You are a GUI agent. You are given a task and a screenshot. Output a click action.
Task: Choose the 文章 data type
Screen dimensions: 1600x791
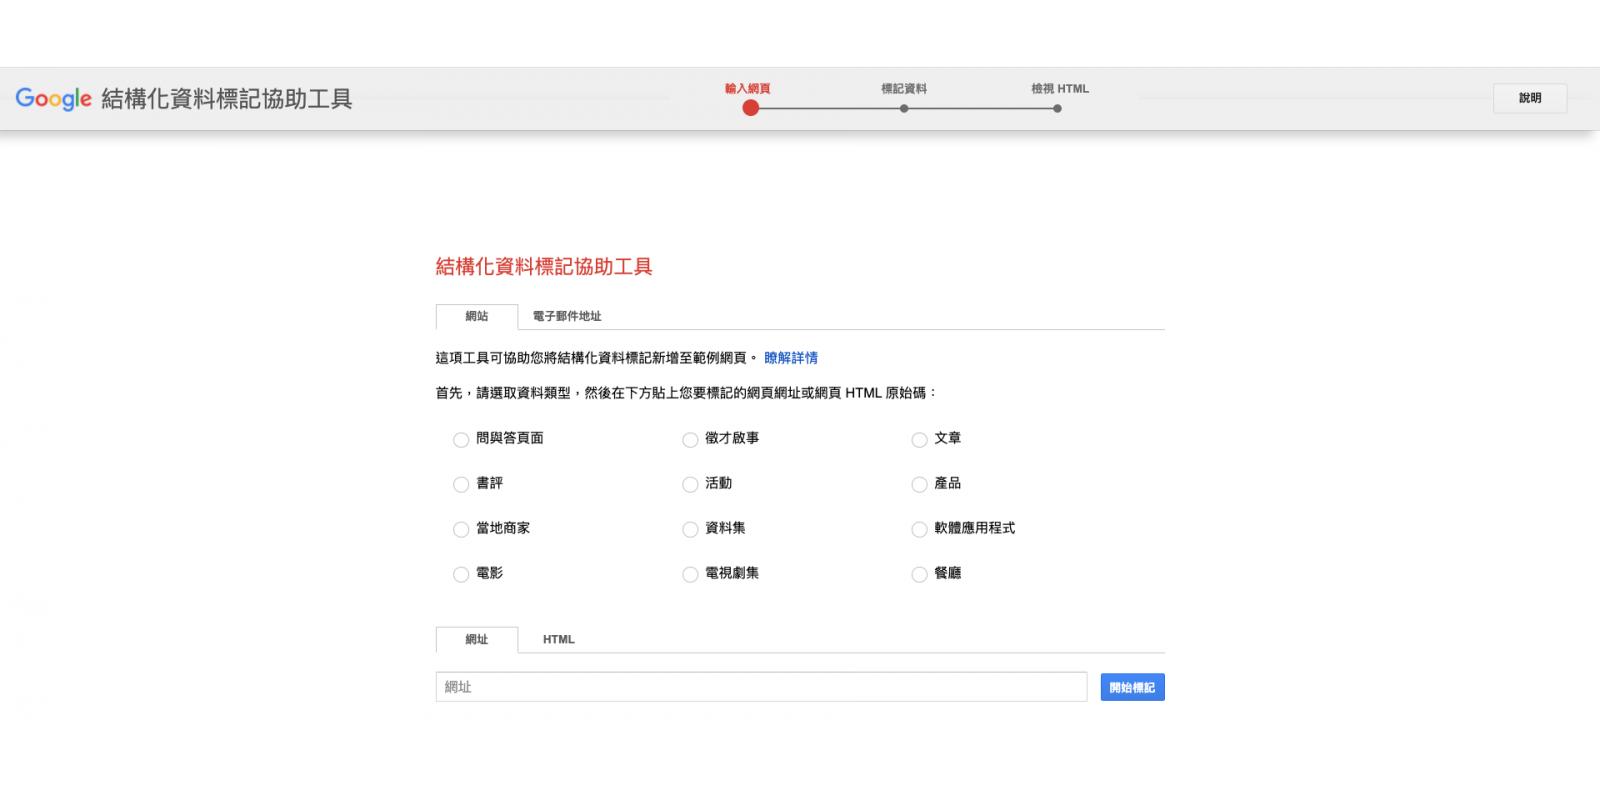pyautogui.click(x=919, y=440)
